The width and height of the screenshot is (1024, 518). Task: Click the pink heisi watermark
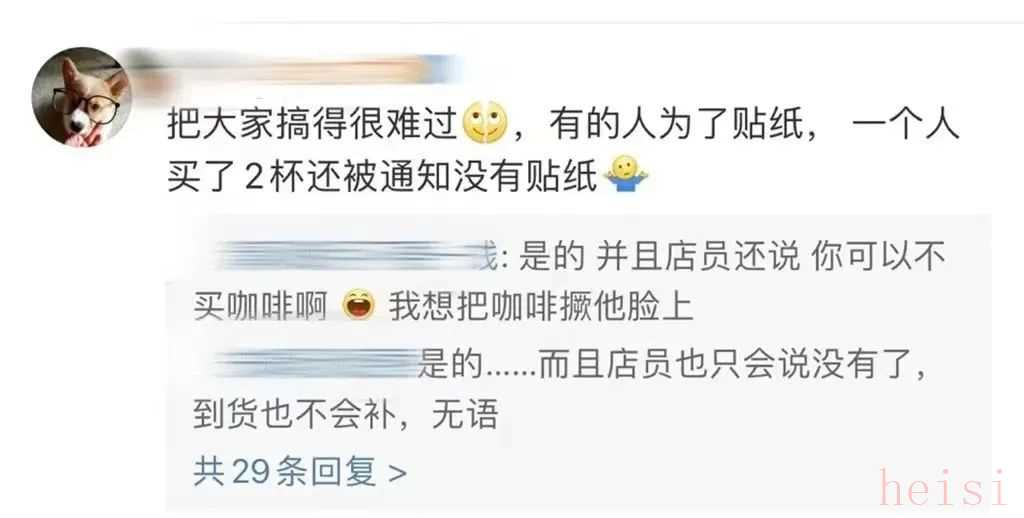[943, 488]
